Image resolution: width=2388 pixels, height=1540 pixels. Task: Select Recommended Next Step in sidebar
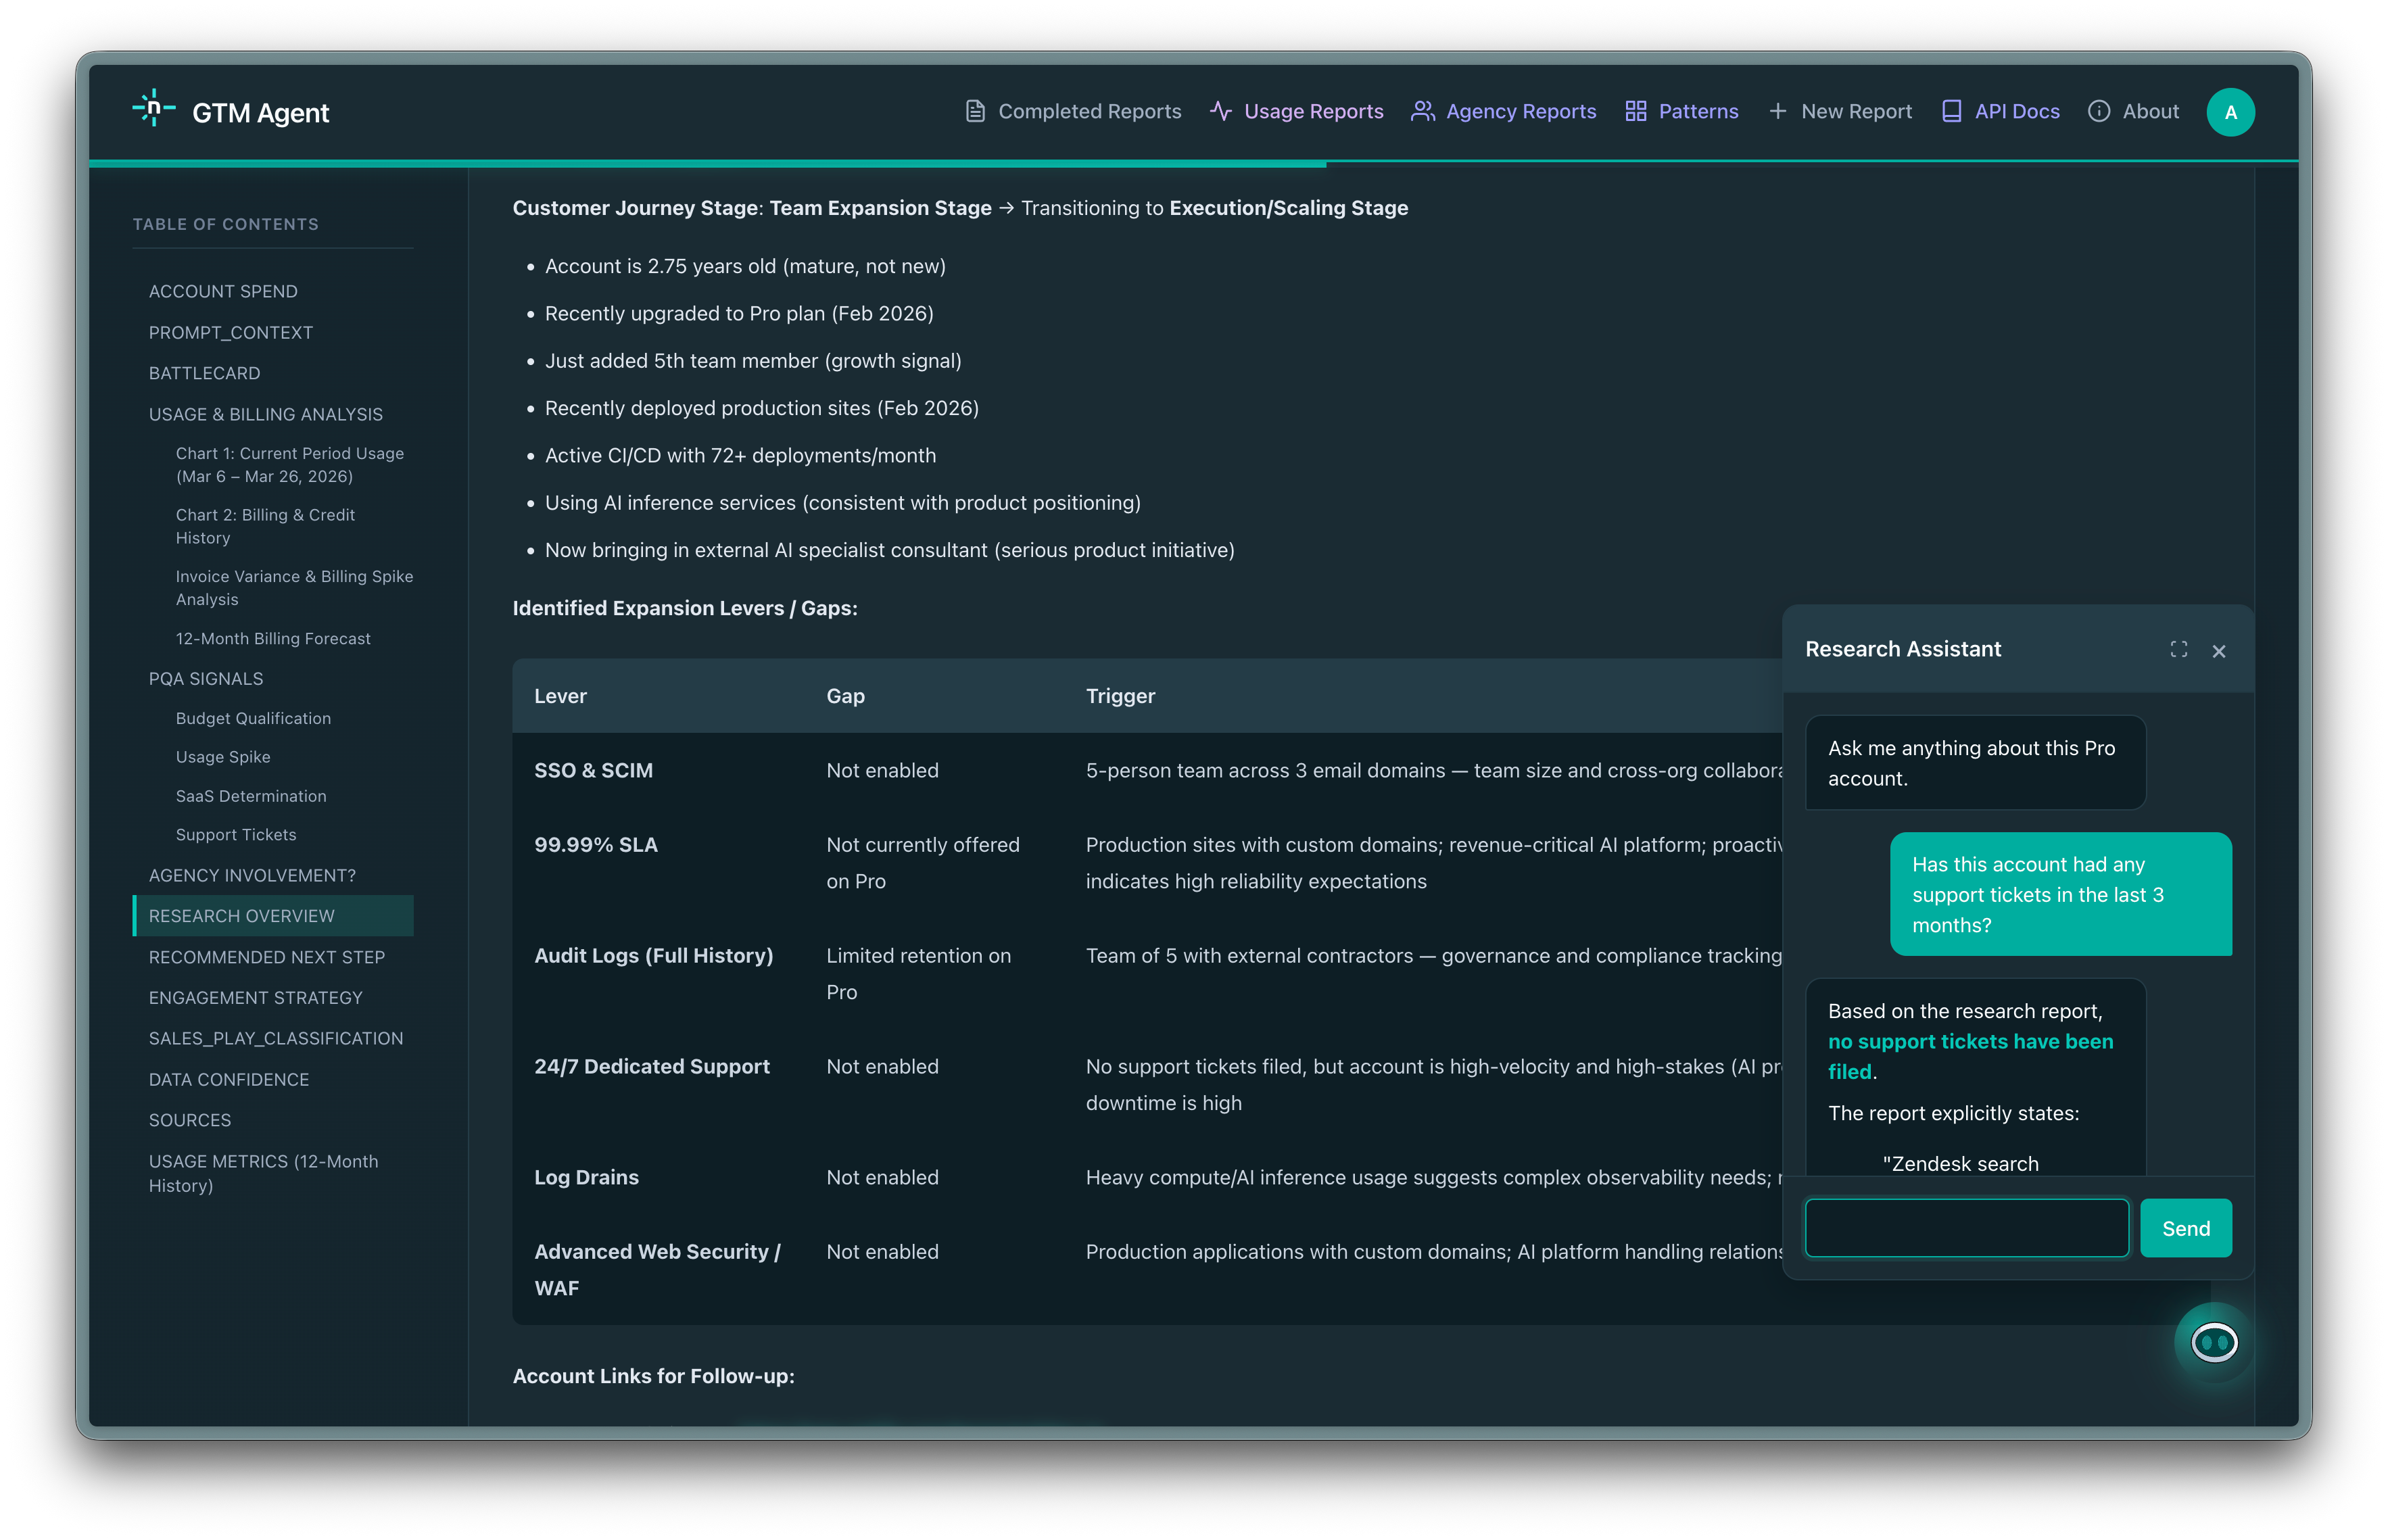267,957
